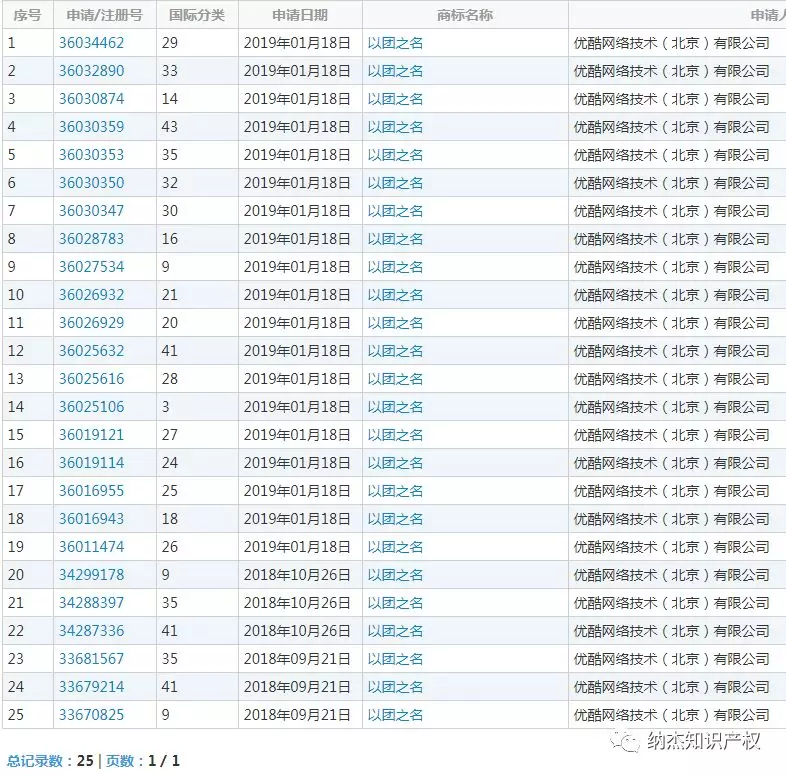Open application number 36030359
Viewport: 786px width, 775px height.
[x=91, y=127]
